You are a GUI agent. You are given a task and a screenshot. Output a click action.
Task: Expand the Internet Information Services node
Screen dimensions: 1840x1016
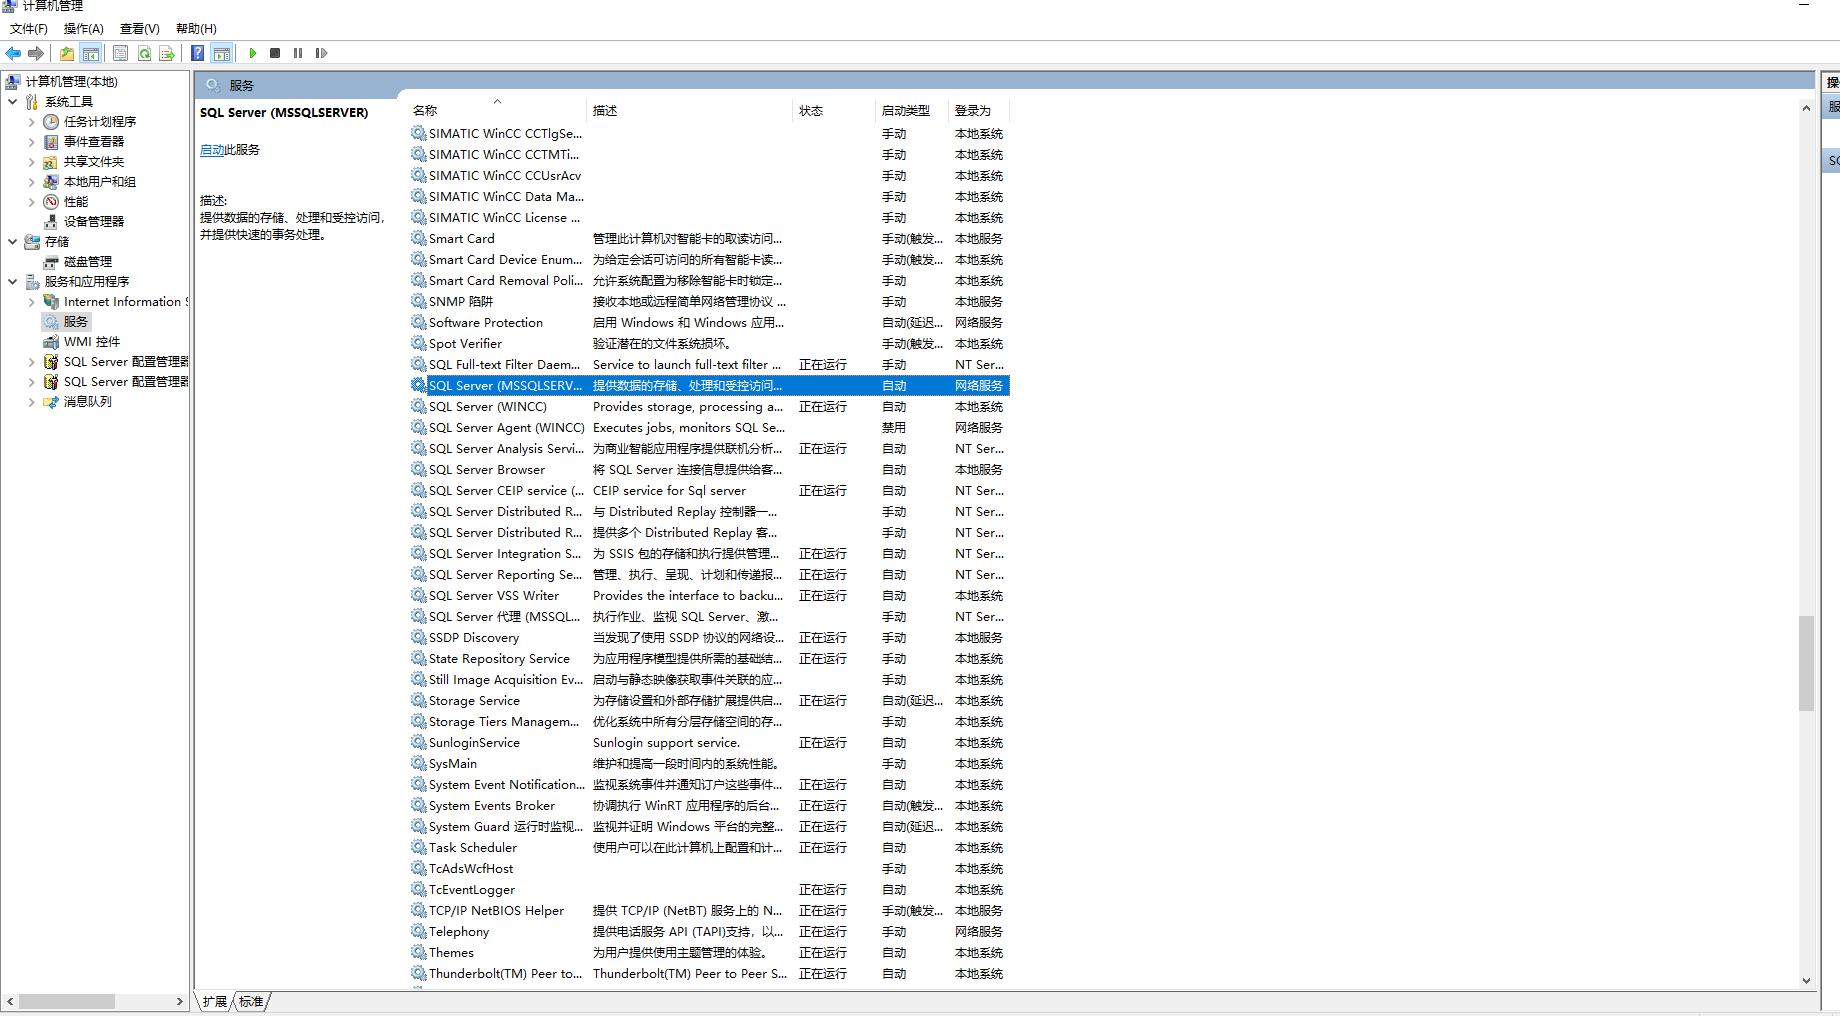(x=31, y=301)
